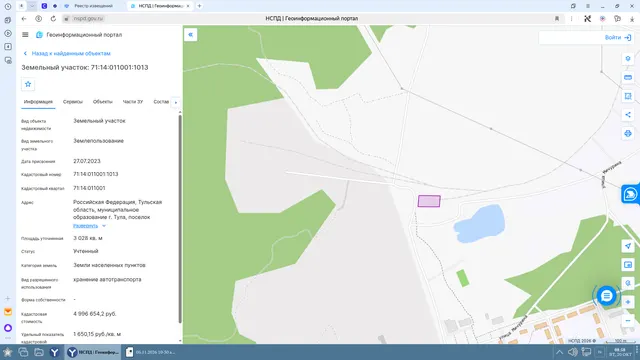Click the highlighted purple land plot
Viewport: 640px width, 360px height.
coord(429,201)
